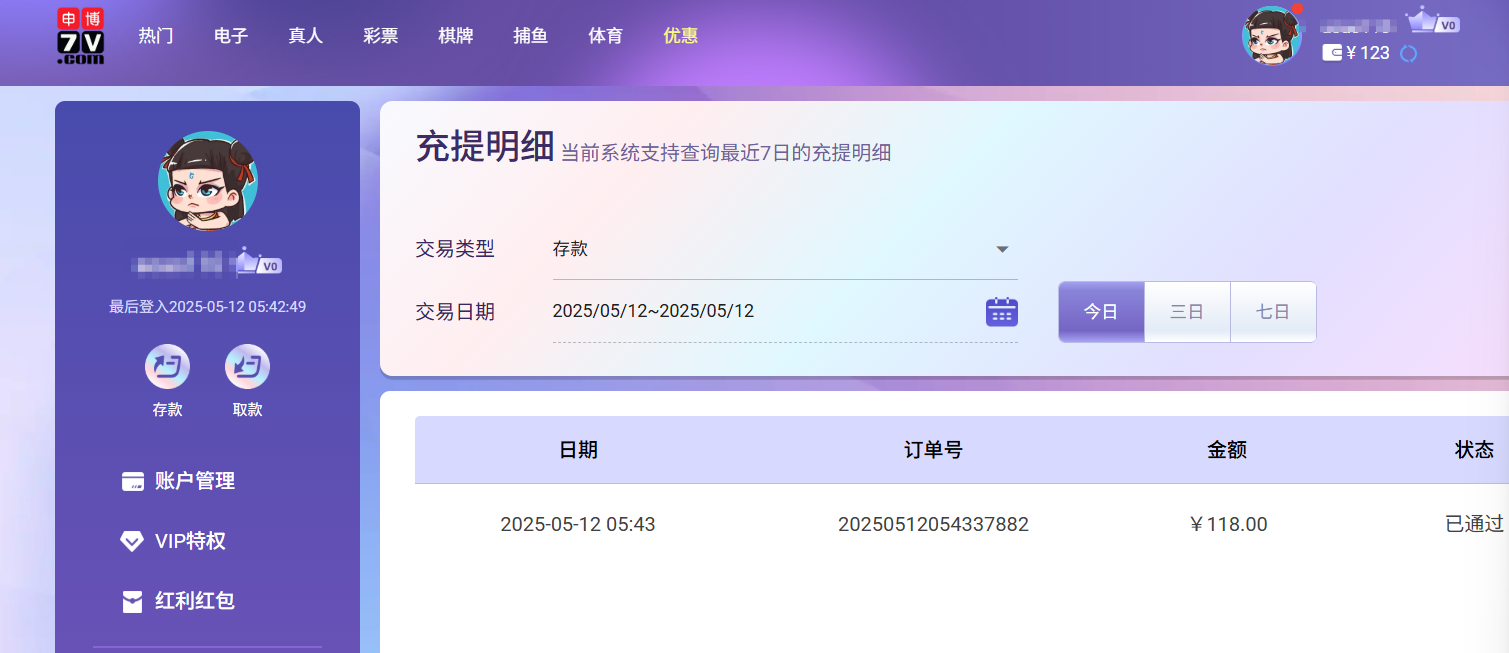Click the top-right user avatar
Screen dimensions: 1509x653
tap(1271, 36)
